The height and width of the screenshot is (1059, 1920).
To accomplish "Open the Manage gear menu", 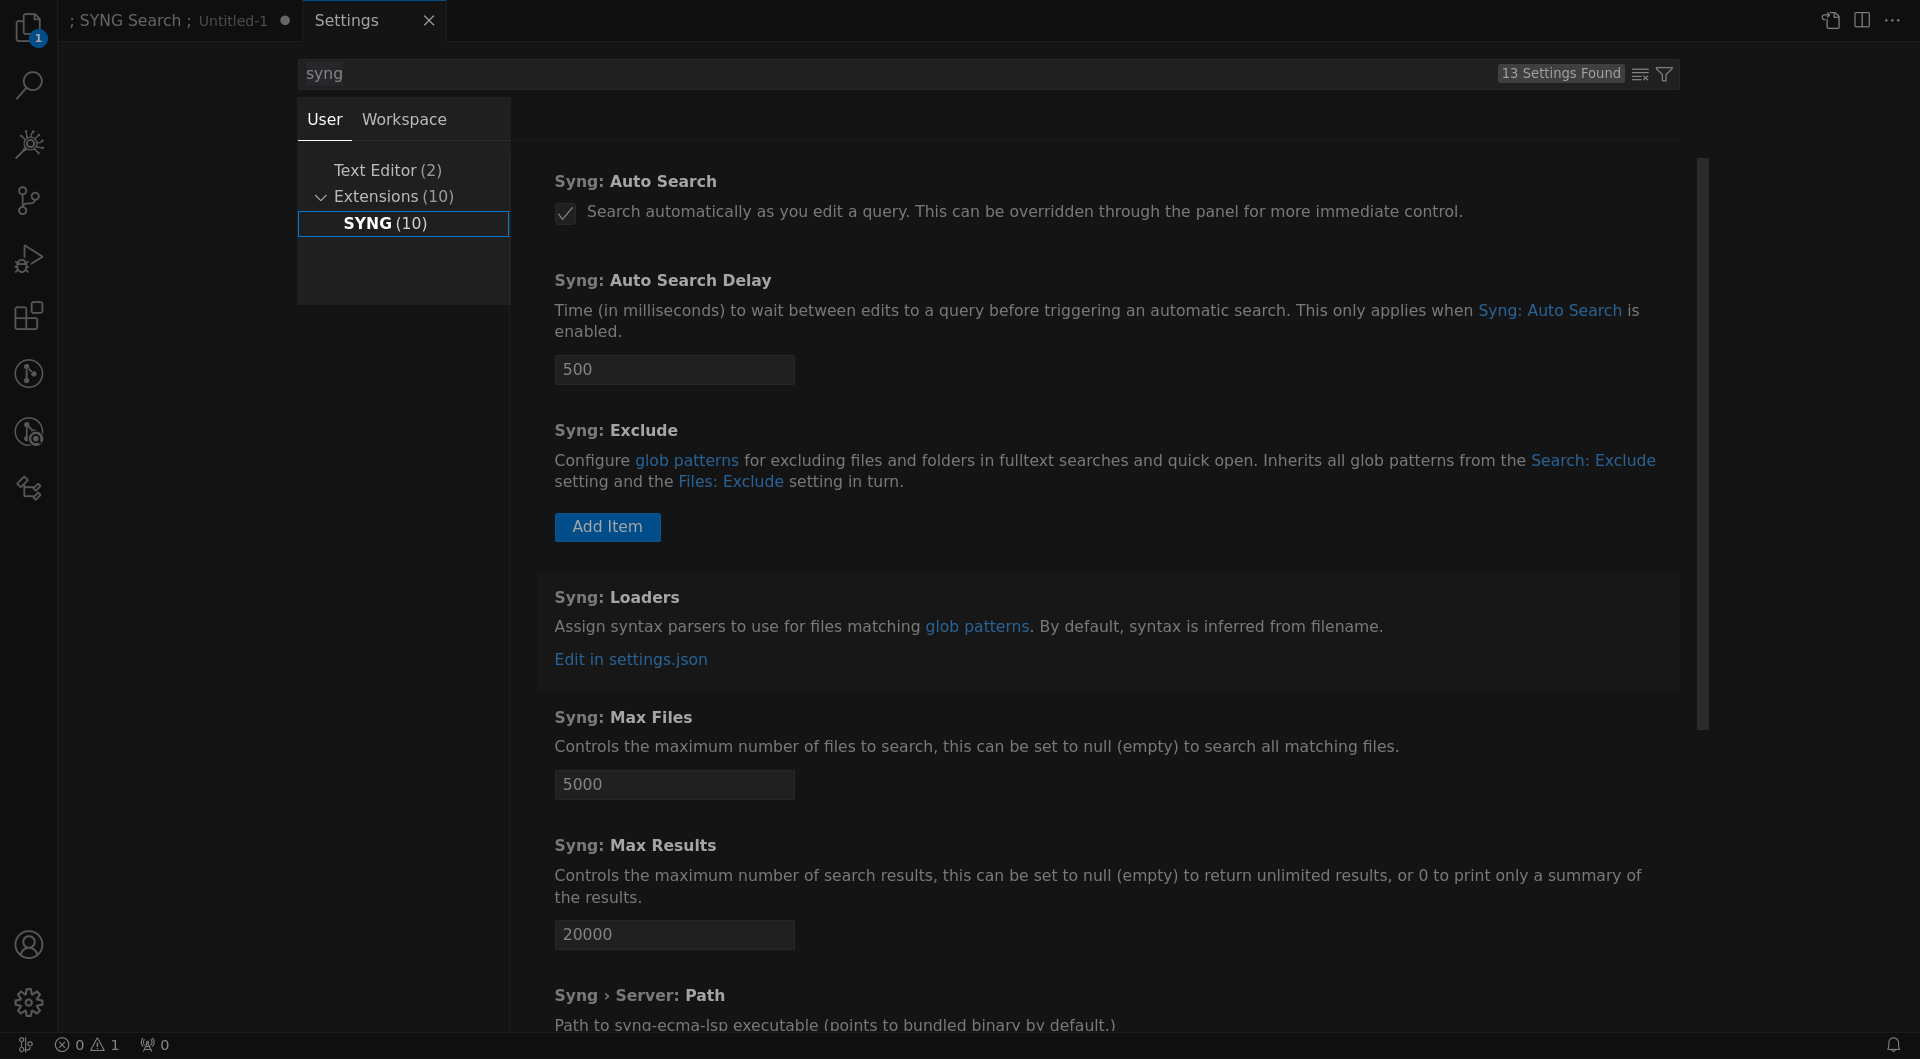I will [x=29, y=1002].
